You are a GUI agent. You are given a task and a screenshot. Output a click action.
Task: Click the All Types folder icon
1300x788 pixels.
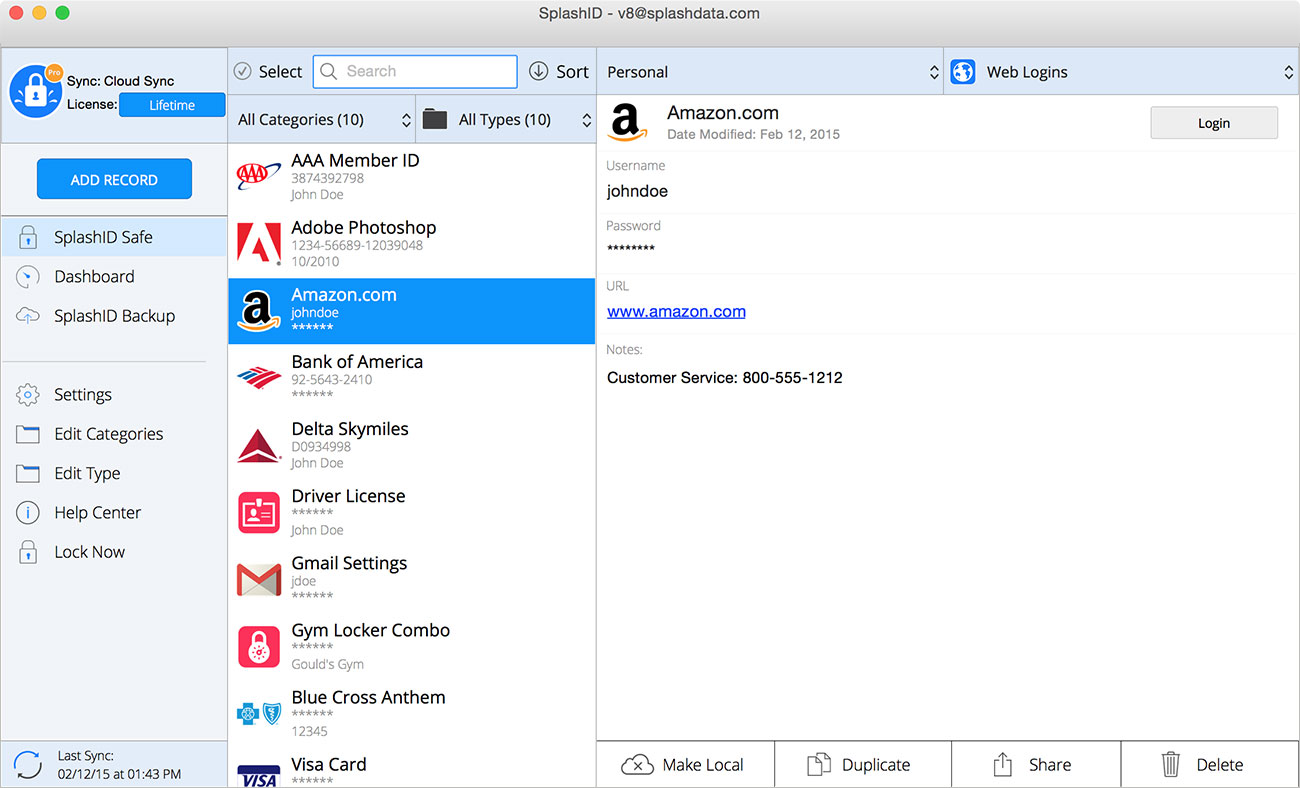coord(435,120)
